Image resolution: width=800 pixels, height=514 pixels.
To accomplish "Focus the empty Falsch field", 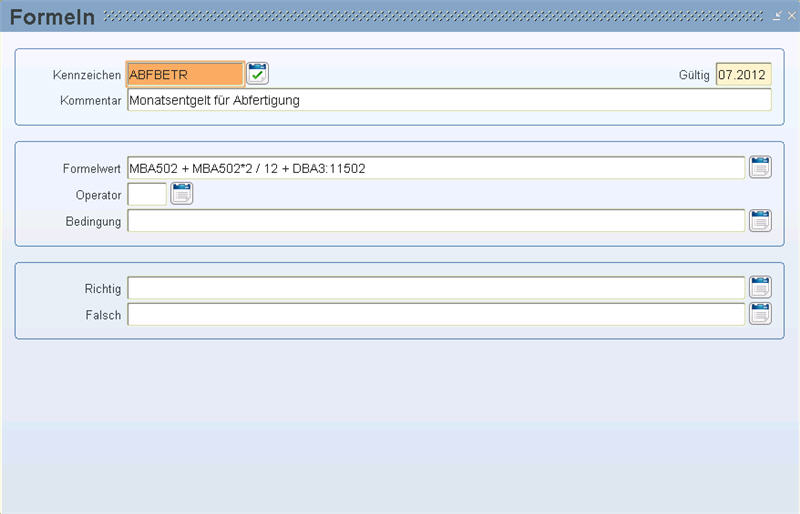I will 436,314.
